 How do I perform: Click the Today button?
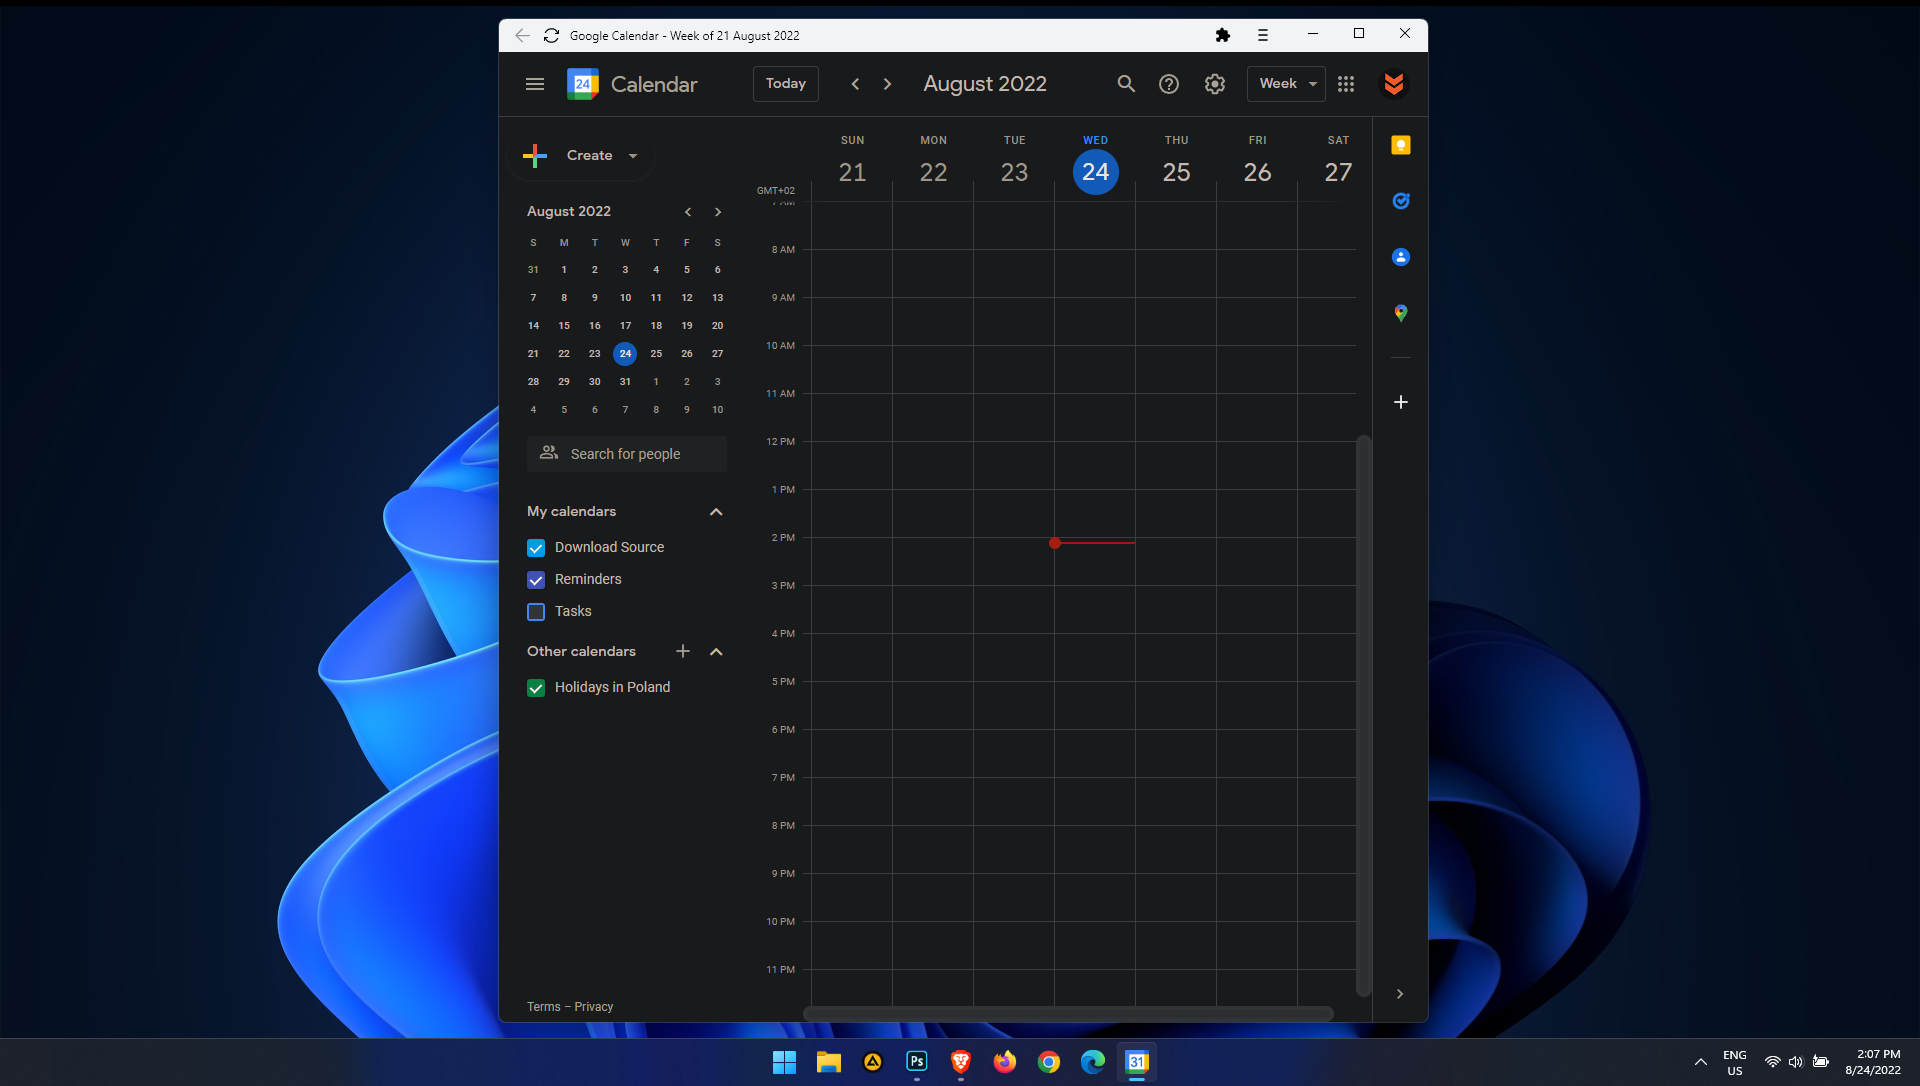(x=786, y=84)
